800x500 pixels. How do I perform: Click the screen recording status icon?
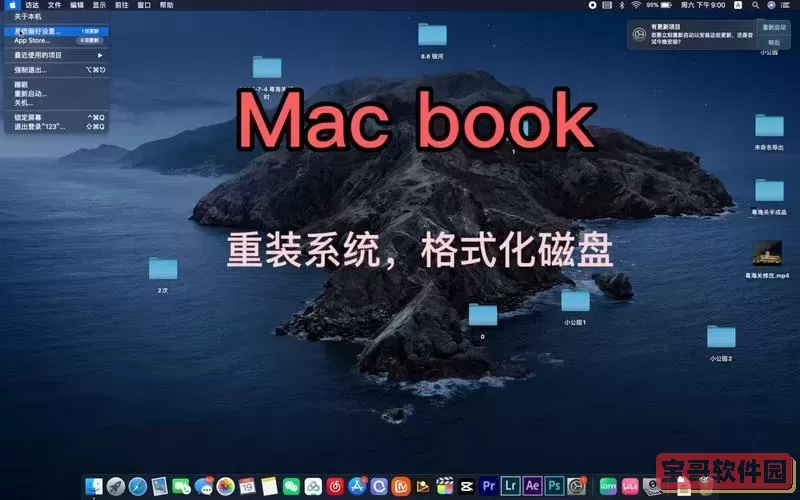coord(592,5)
